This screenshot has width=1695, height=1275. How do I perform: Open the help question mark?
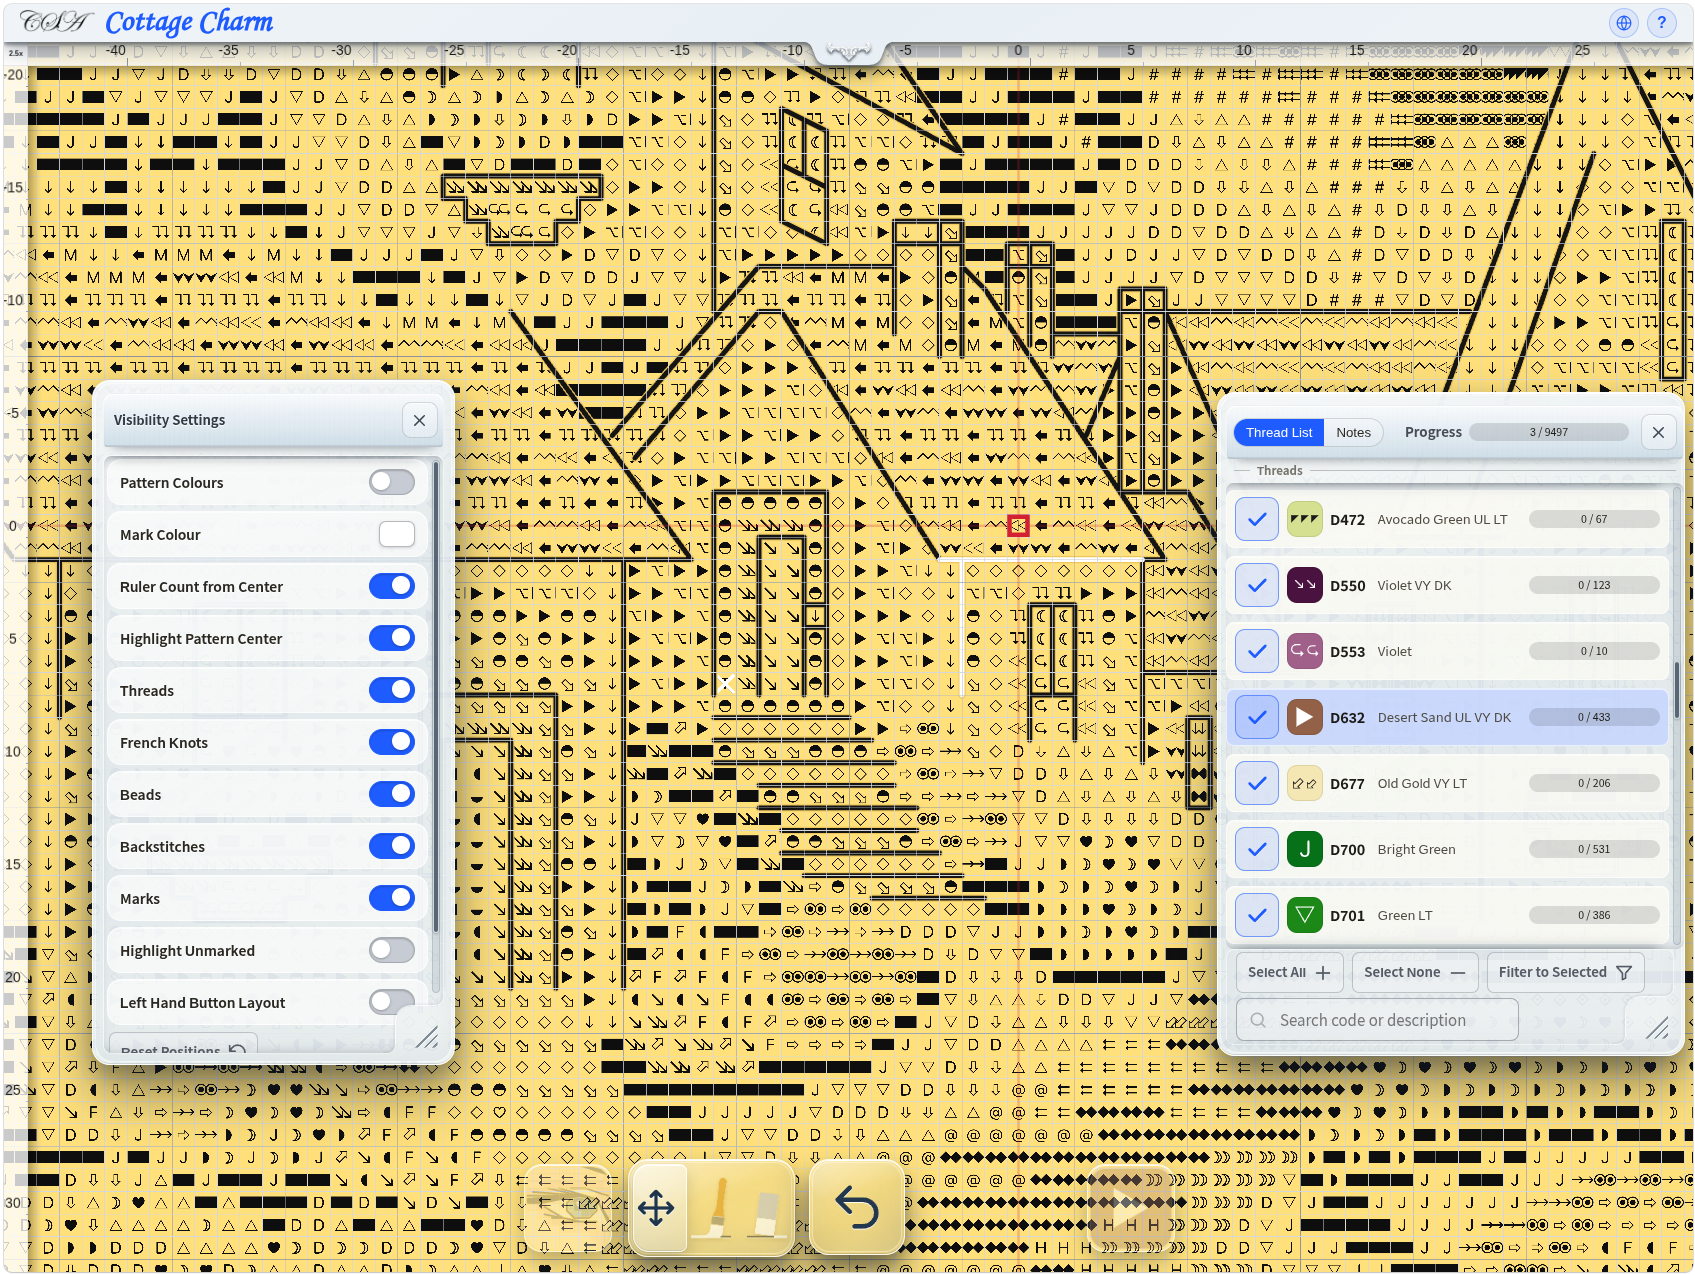tap(1662, 22)
